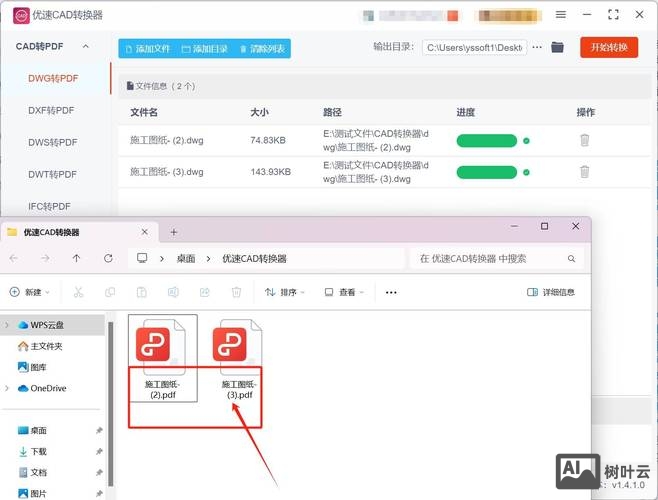
Task: Click the Cut scissors icon in Explorer
Action: tap(78, 292)
